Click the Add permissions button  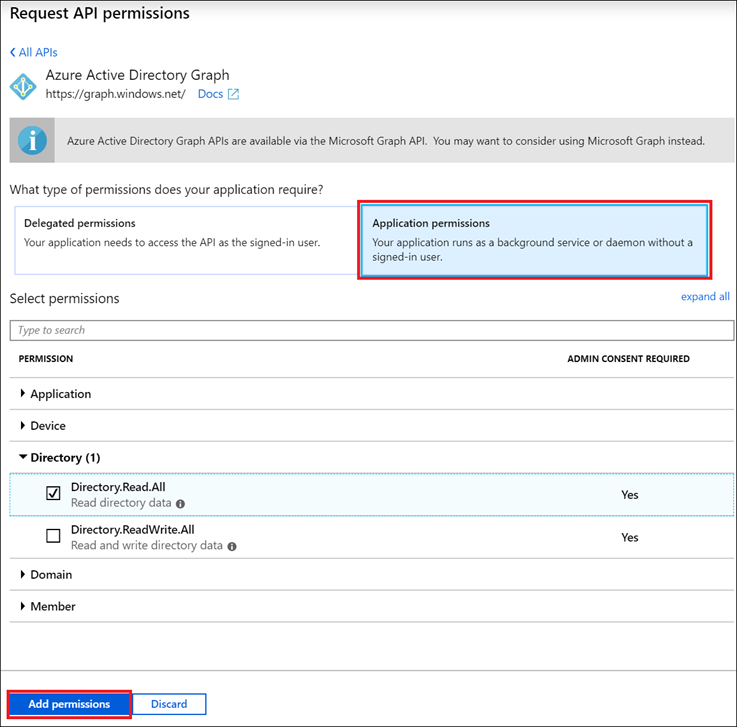(x=69, y=704)
